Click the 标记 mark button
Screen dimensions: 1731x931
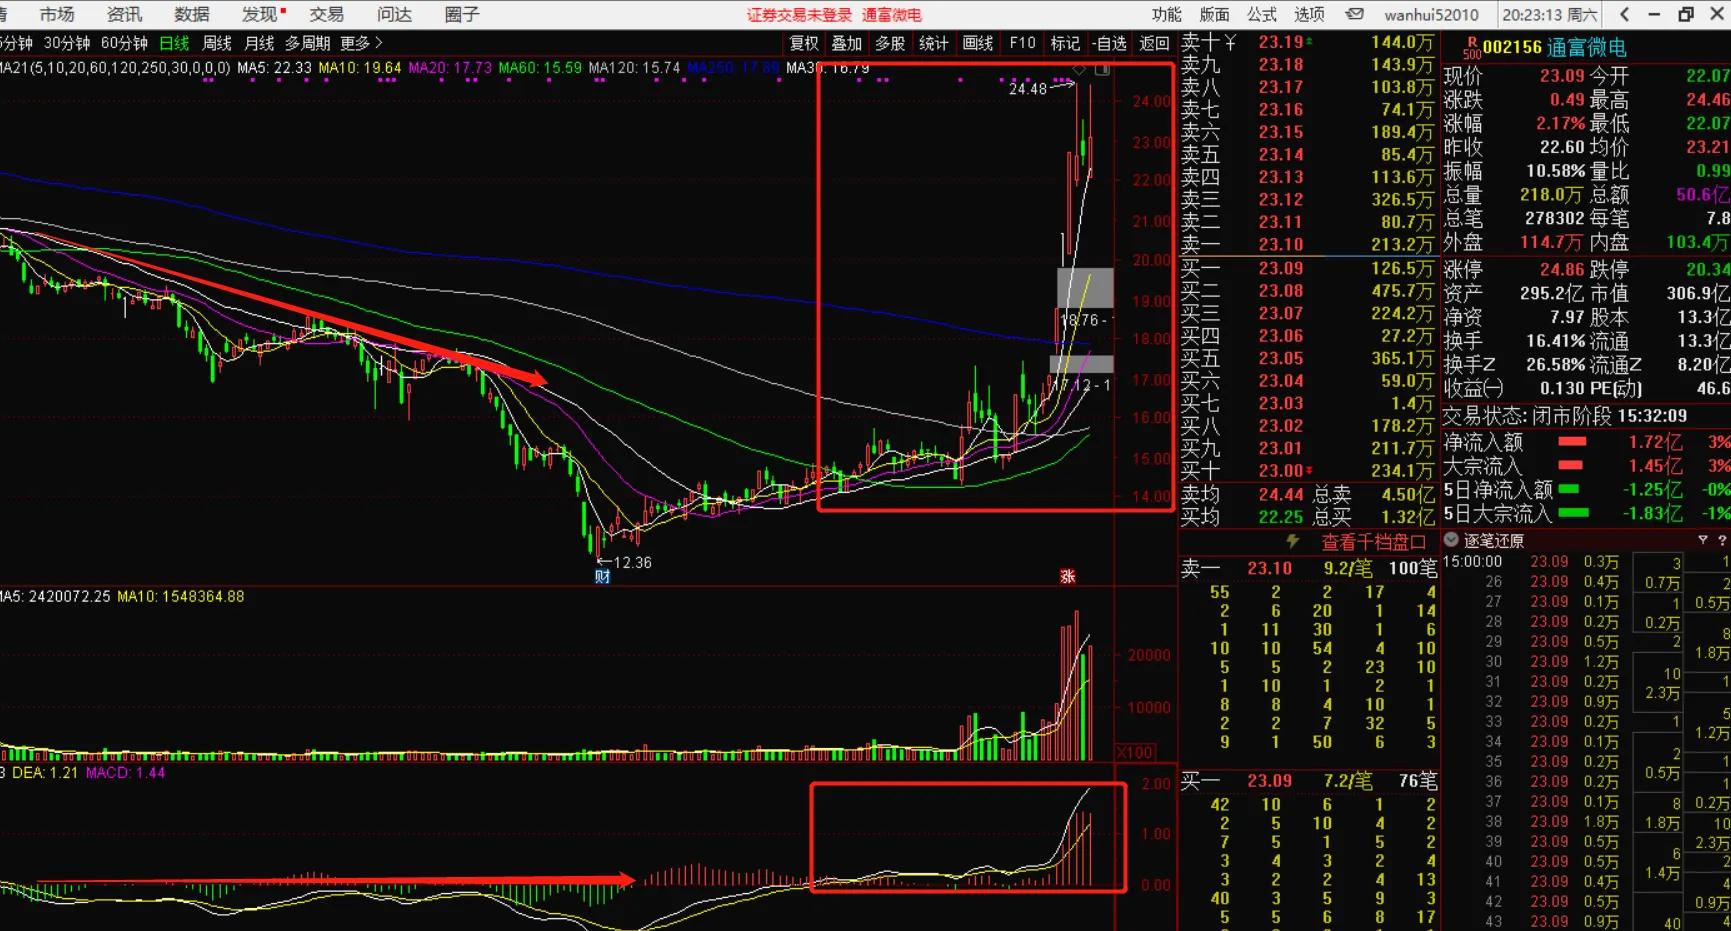1065,43
